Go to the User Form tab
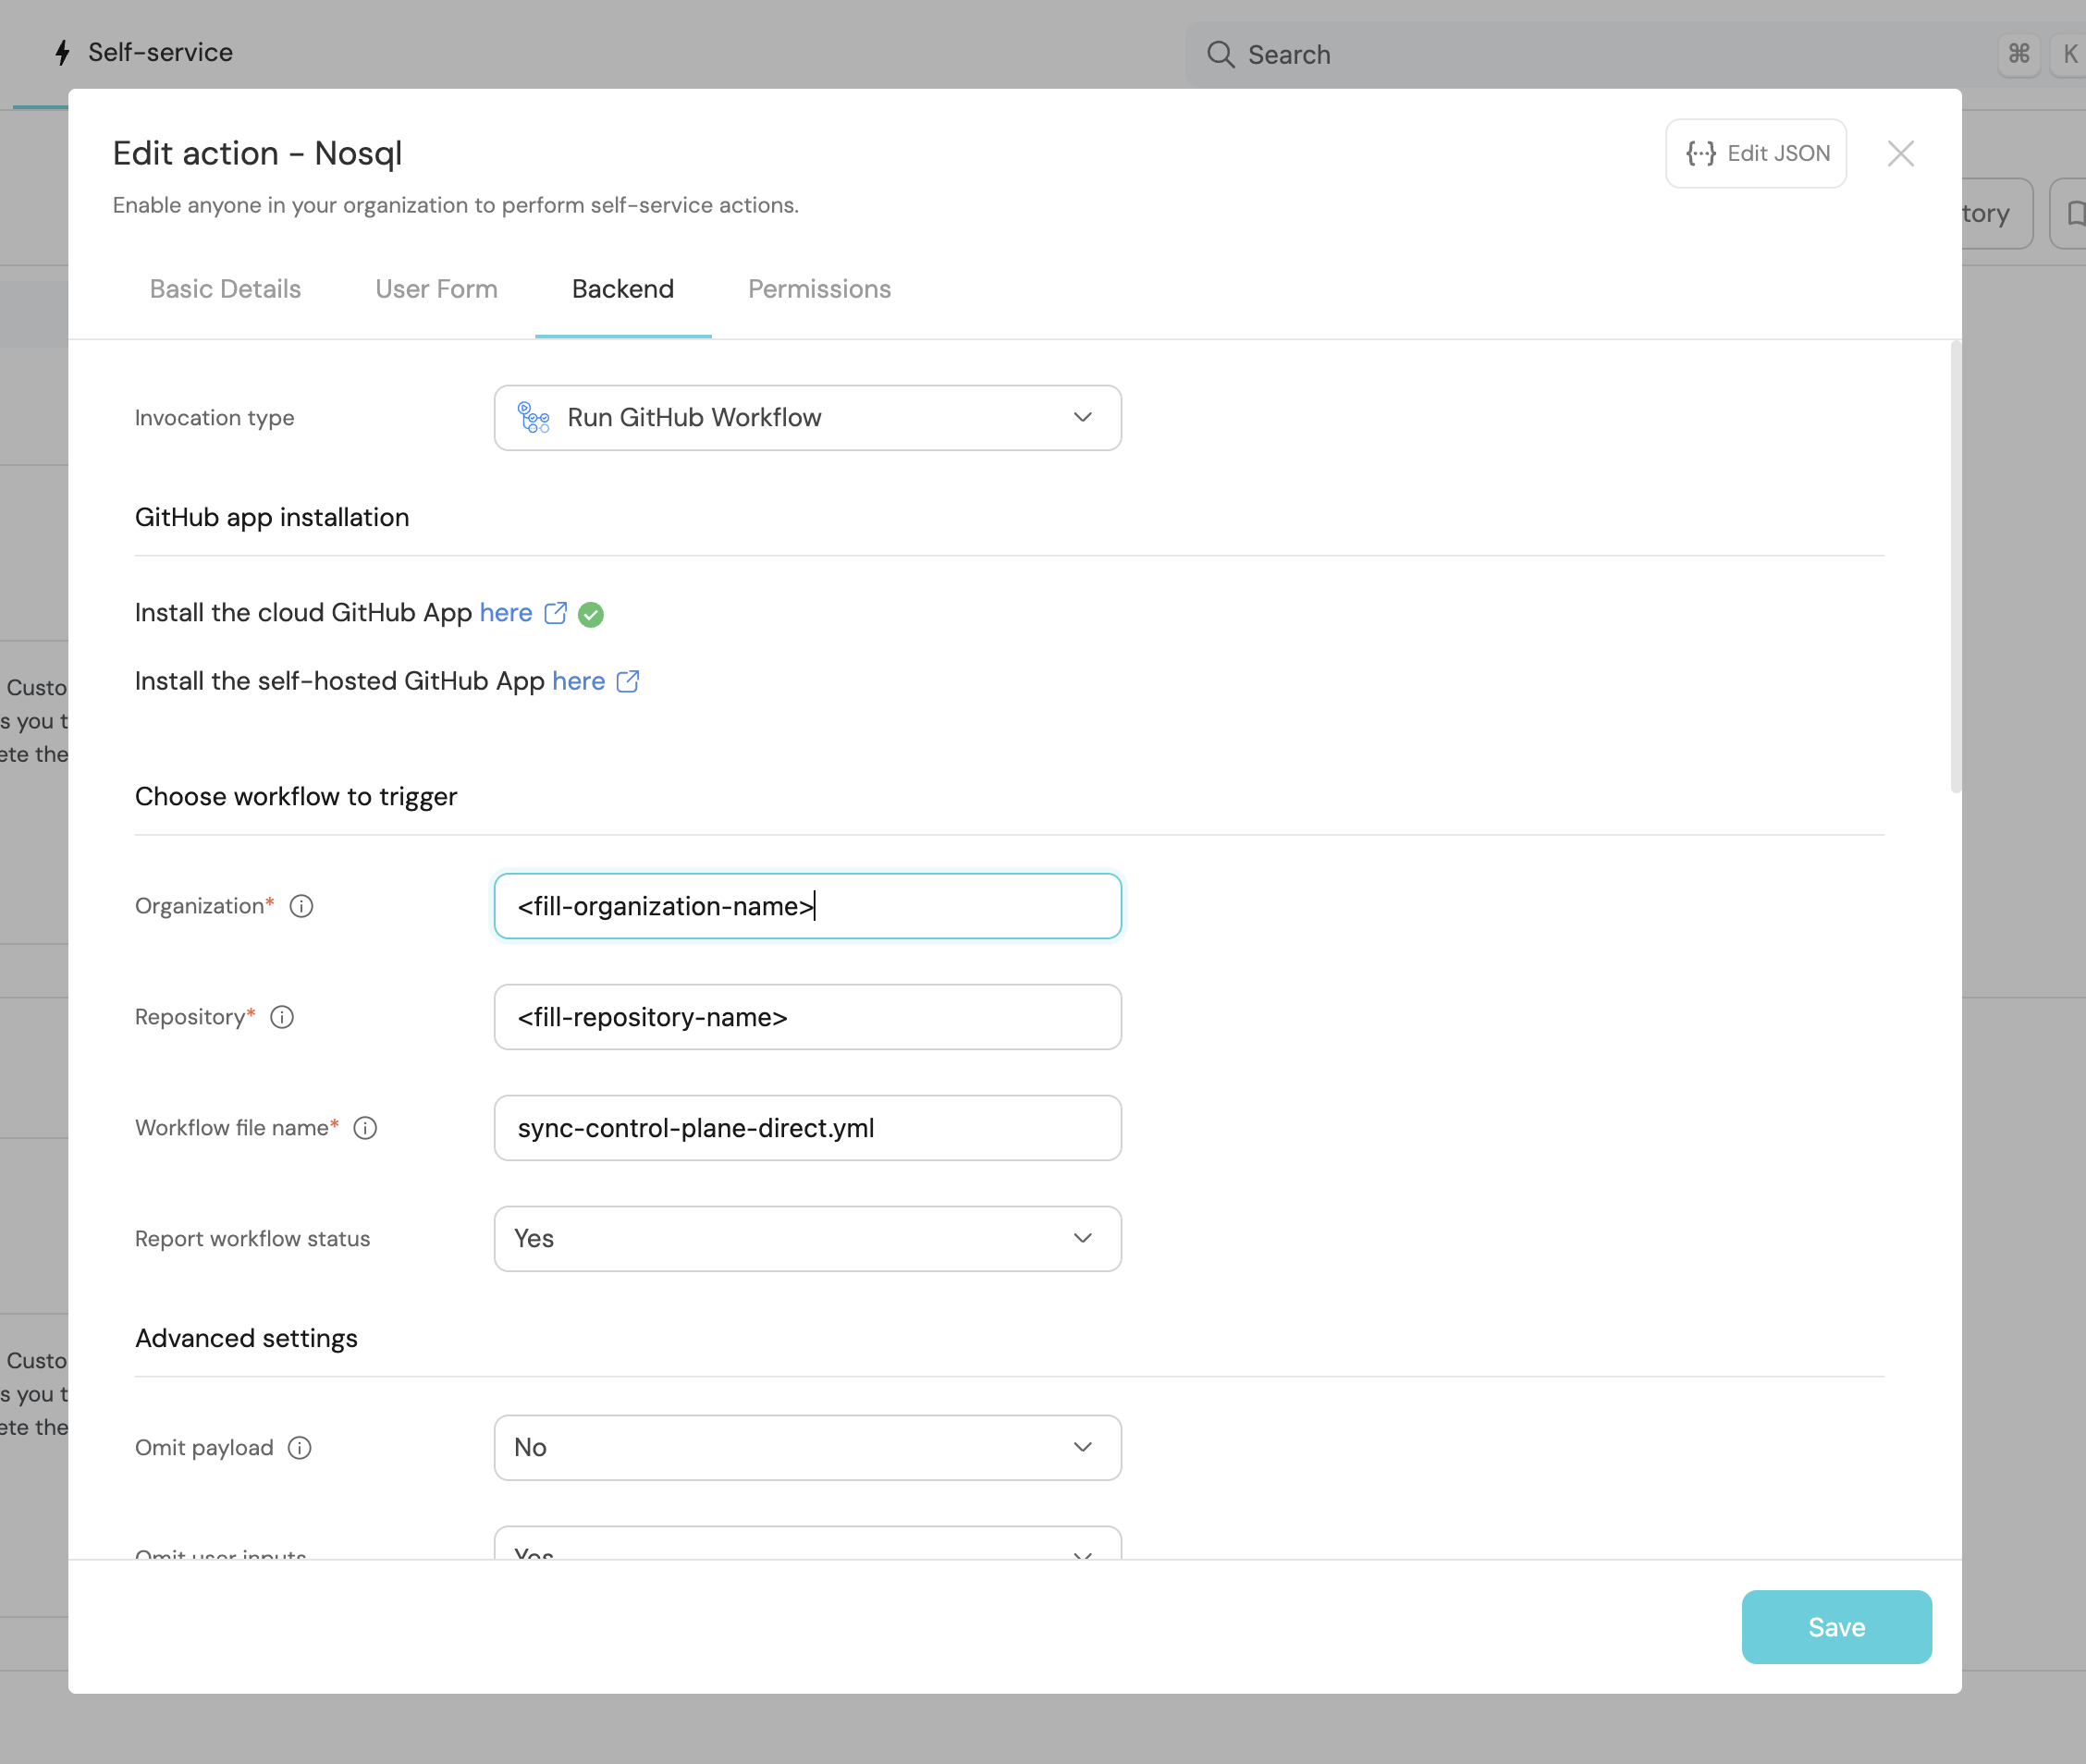Image resolution: width=2086 pixels, height=1764 pixels. 436,289
